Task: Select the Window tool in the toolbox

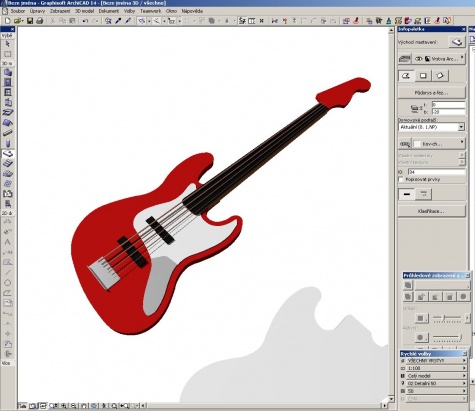Action: (x=7, y=92)
